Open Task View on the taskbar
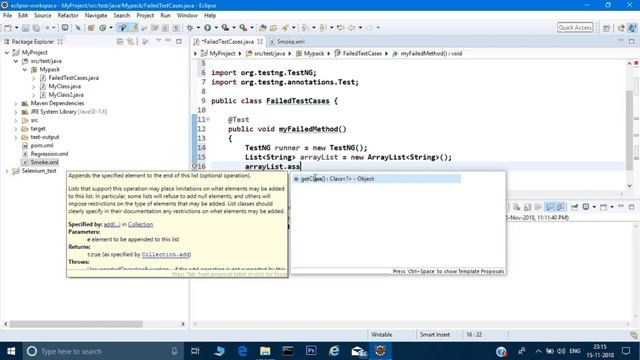Viewport: 640px width, 360px height. click(195, 351)
